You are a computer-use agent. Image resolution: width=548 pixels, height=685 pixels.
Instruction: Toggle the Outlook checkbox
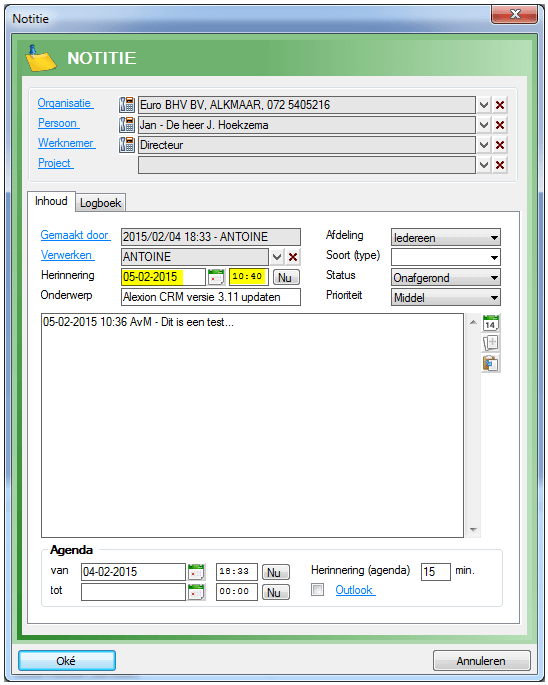click(318, 590)
